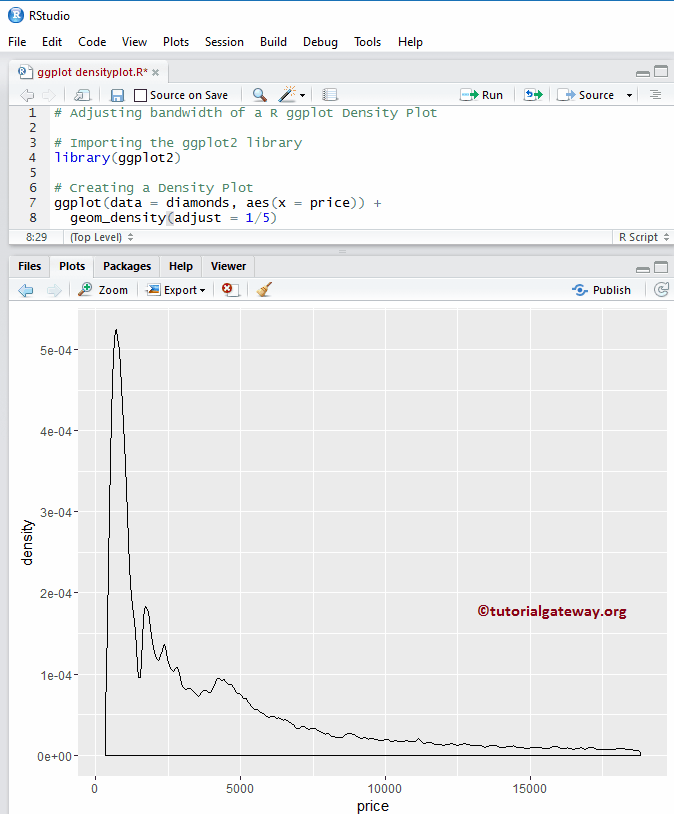This screenshot has width=674, height=814.
Task: Enable Source on Save checkbox
Action: click(140, 95)
